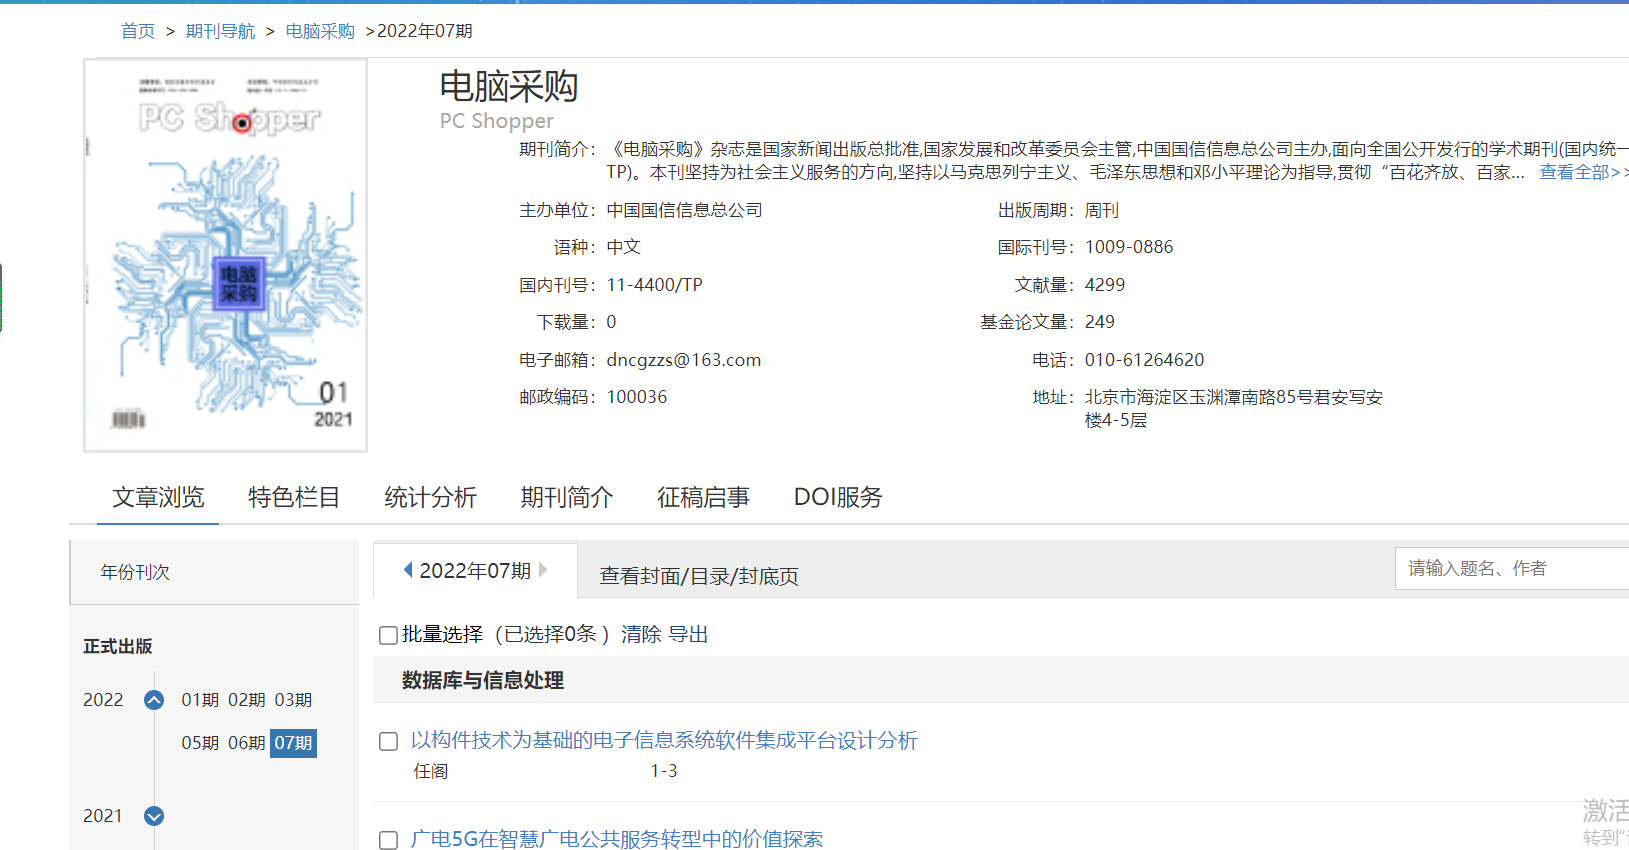The height and width of the screenshot is (850, 1629).
Task: Tick the 批量选择 checkbox
Action: pyautogui.click(x=389, y=635)
